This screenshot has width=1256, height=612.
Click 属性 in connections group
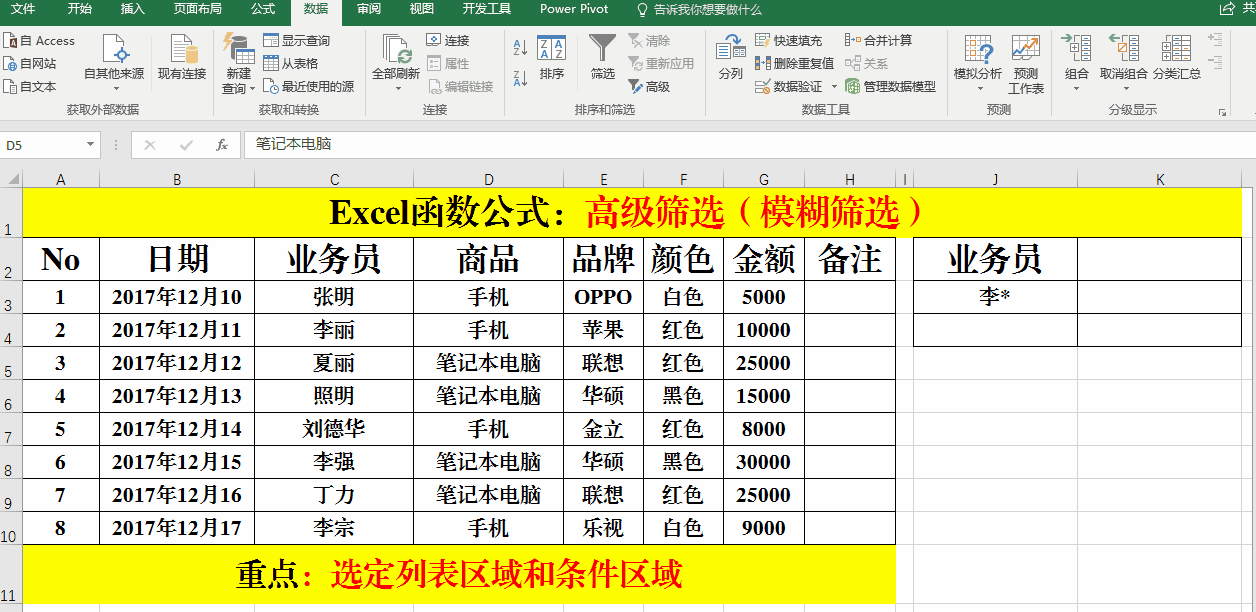coord(448,64)
